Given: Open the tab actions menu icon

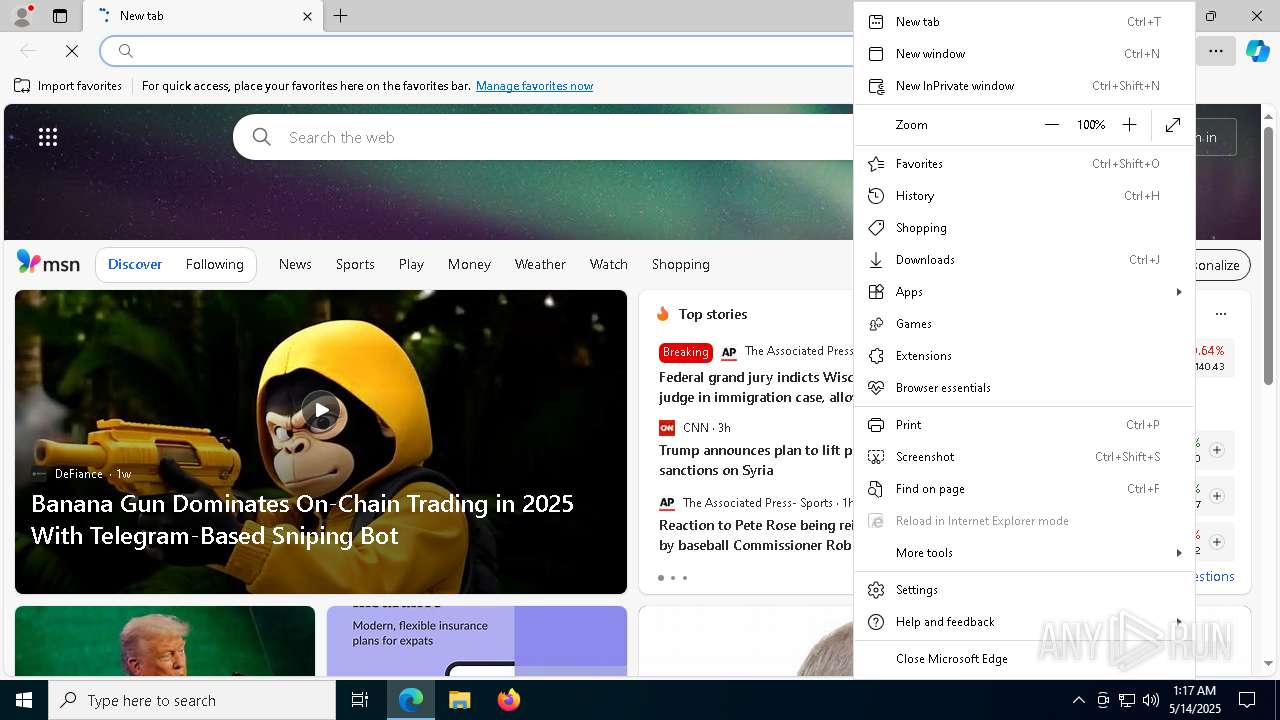Looking at the screenshot, I should 60,16.
